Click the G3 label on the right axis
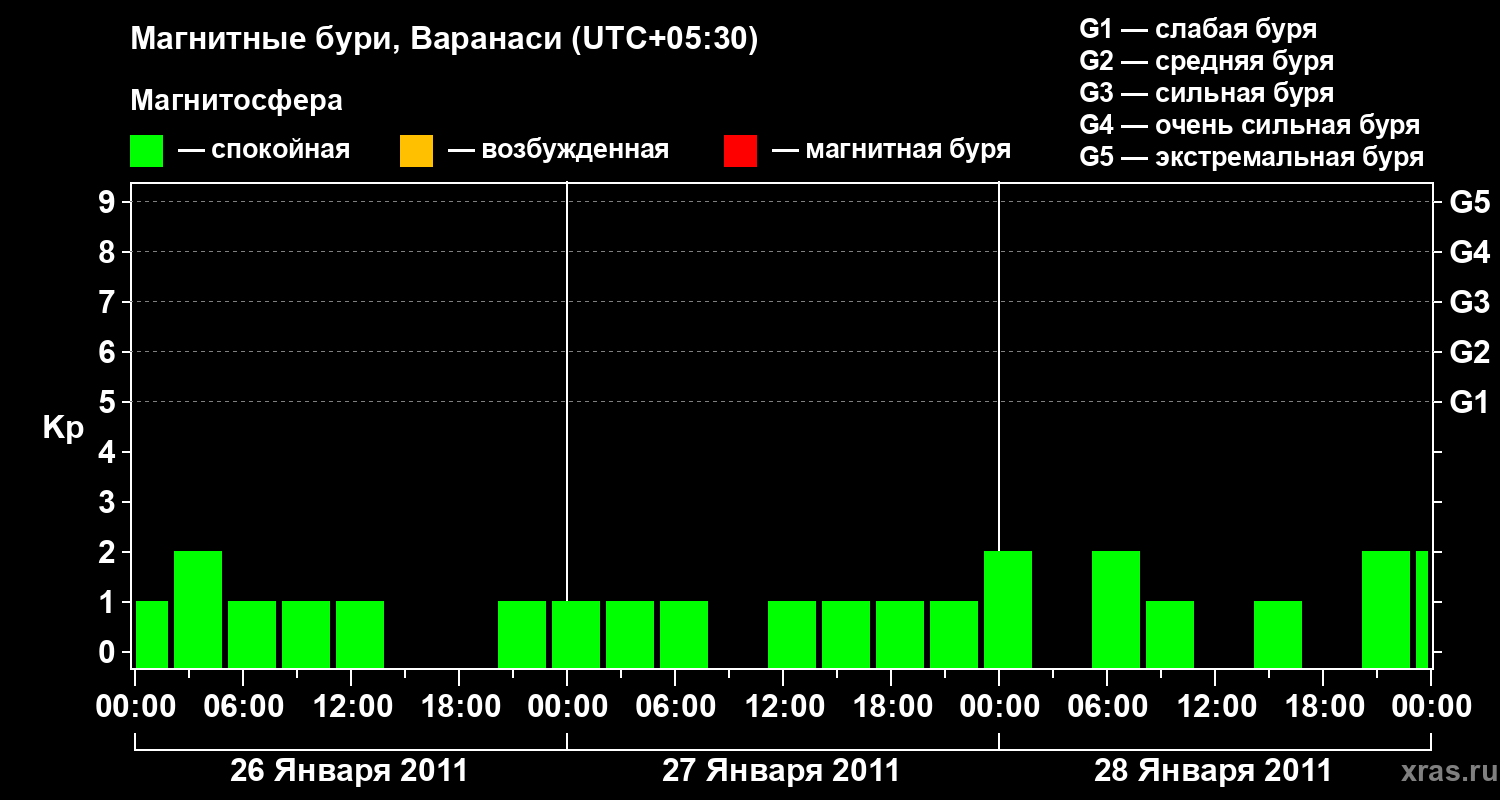 point(1469,302)
